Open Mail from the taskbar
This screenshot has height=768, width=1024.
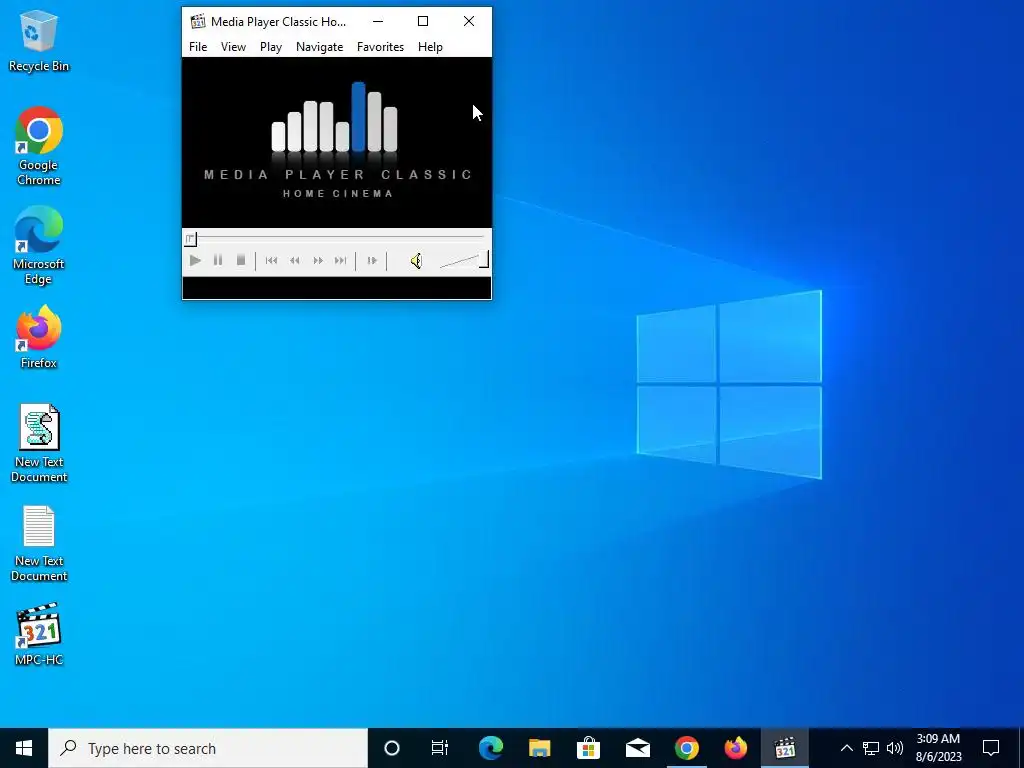click(x=637, y=748)
